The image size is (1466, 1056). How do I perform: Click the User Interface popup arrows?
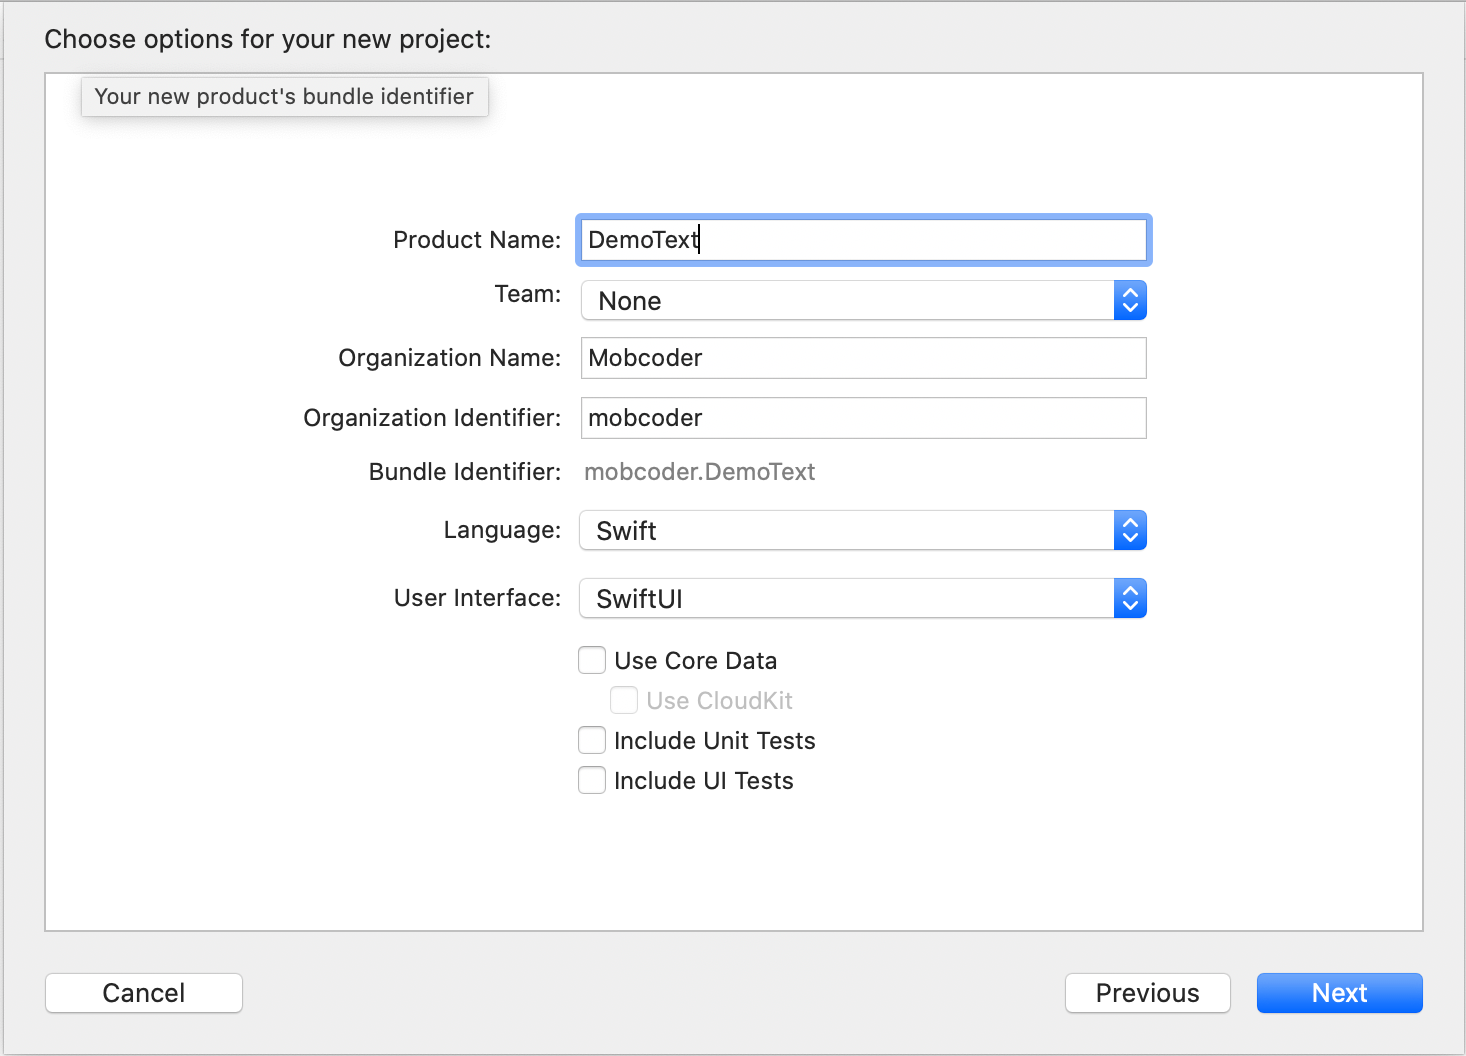tap(1130, 599)
